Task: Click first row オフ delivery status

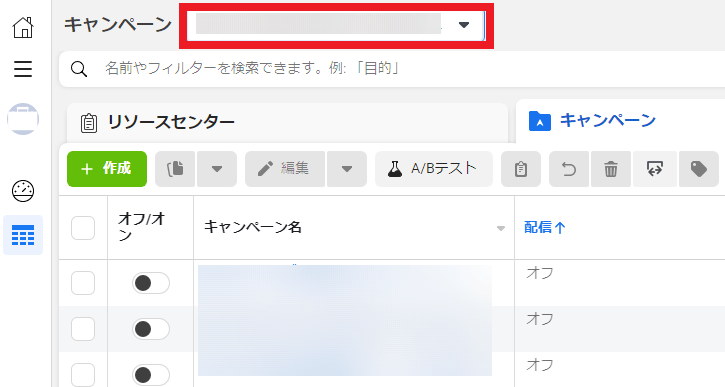Action: point(540,273)
